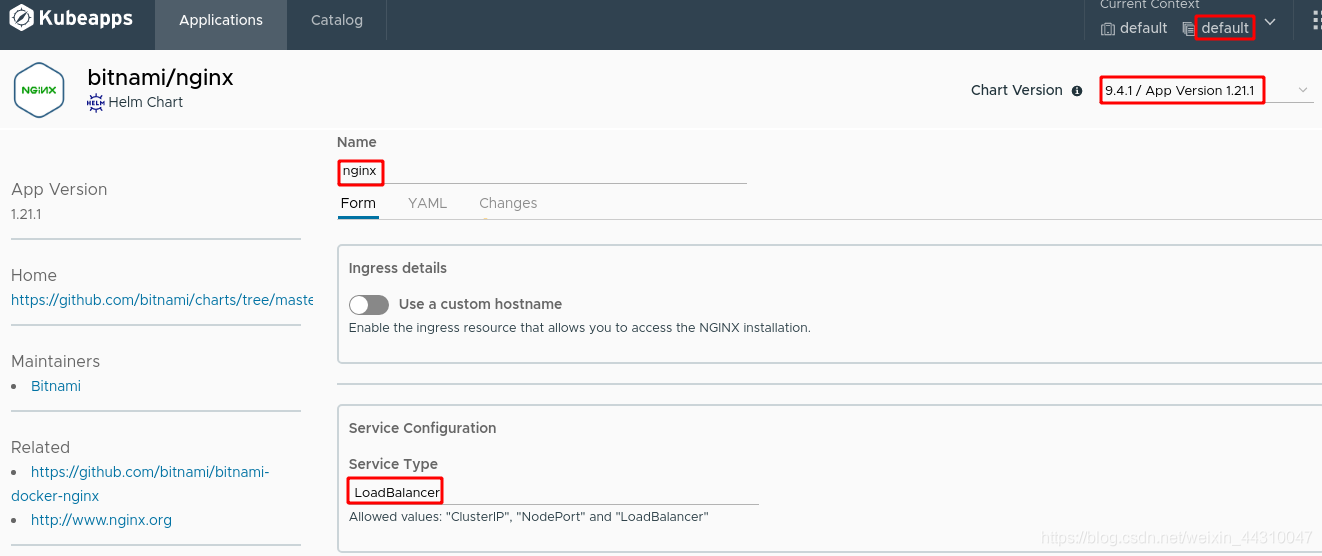Click the Ingress details heading

coord(398,268)
